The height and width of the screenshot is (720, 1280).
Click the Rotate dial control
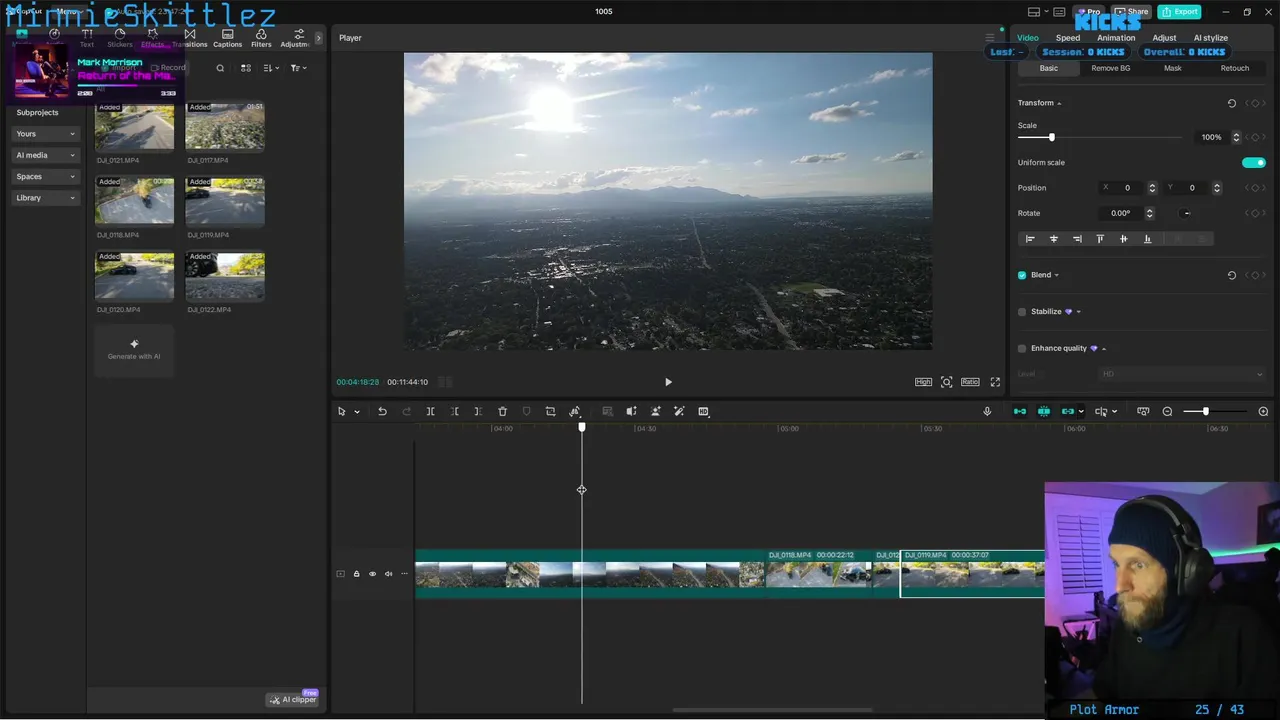coord(1186,213)
